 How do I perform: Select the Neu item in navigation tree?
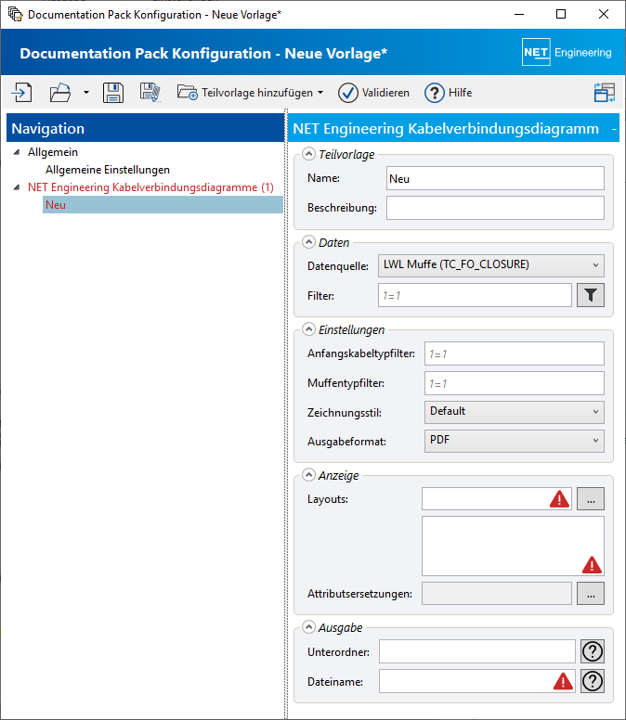[163, 205]
